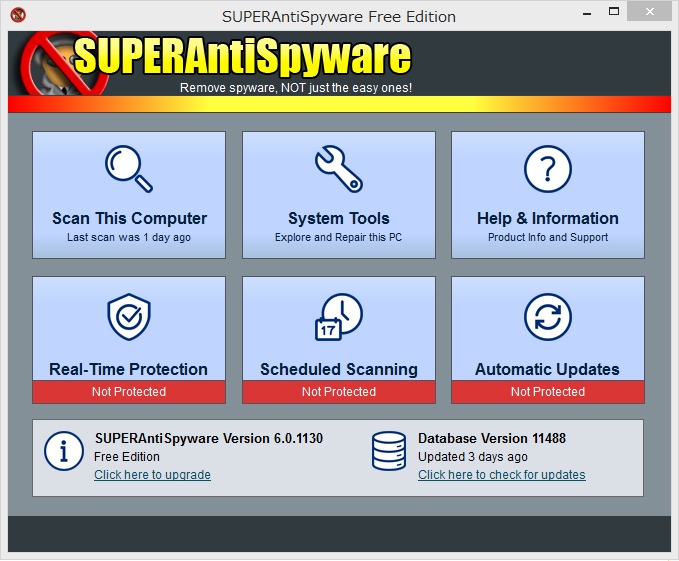679x561 pixels.
Task: Click 'Free Edition' text in info panel
Action: 127,457
